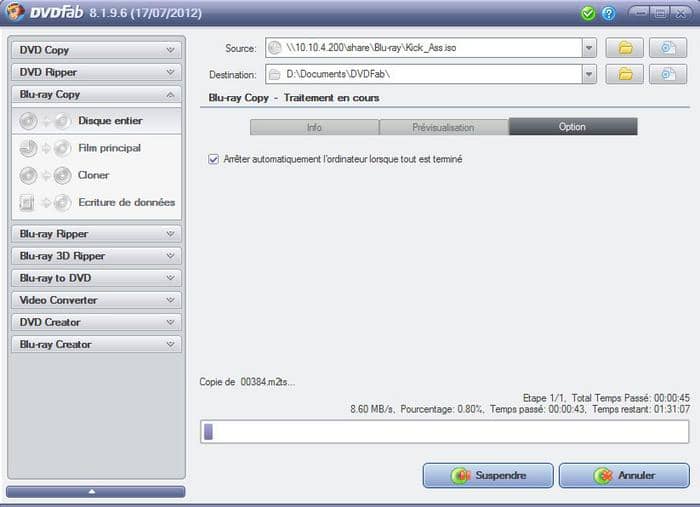The image size is (700, 507).
Task: Collapse the Blu-ray Copy section
Action: pyautogui.click(x=96, y=94)
